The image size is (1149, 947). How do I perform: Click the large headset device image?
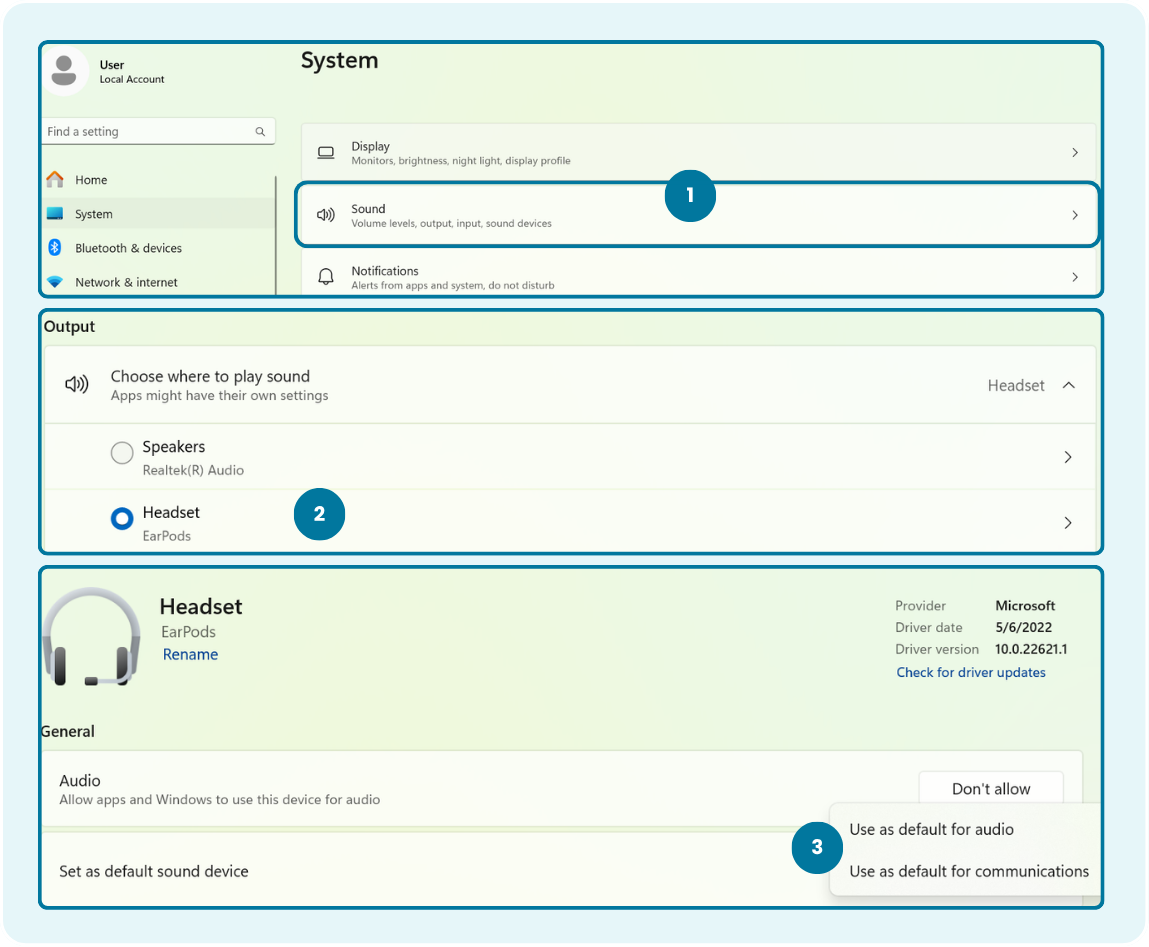coord(91,637)
